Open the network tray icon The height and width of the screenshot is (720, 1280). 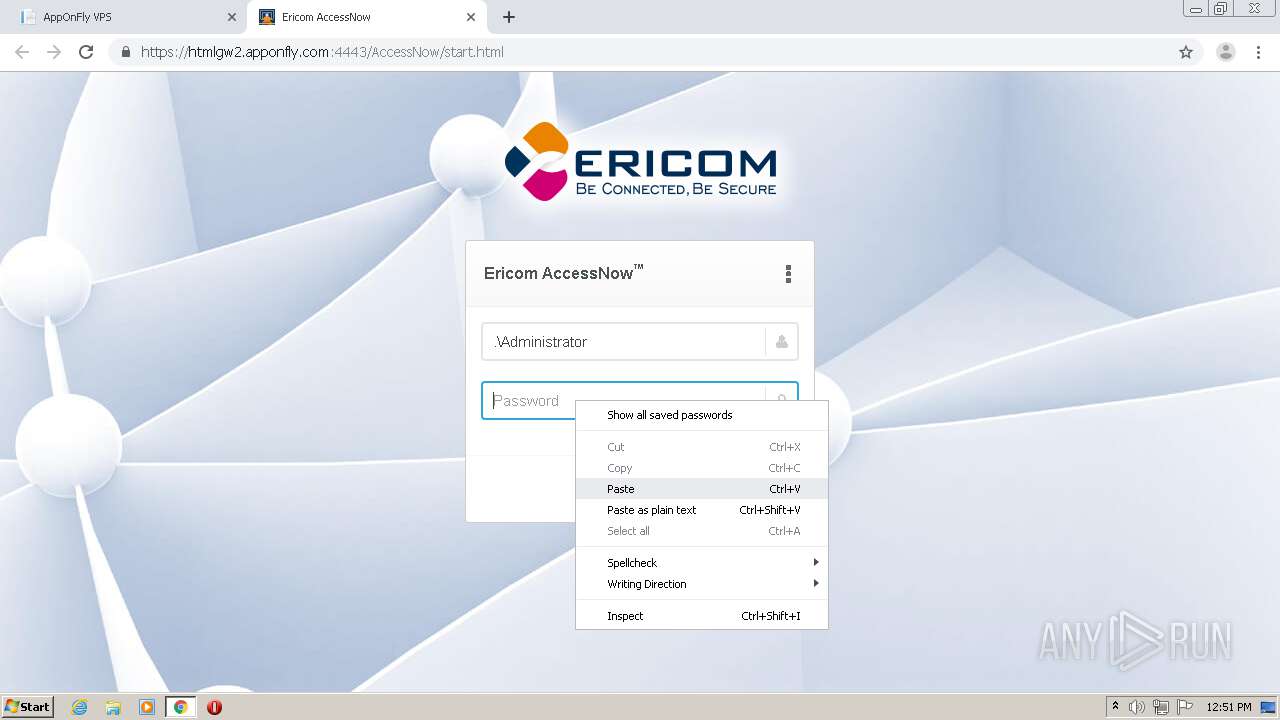click(x=1161, y=707)
